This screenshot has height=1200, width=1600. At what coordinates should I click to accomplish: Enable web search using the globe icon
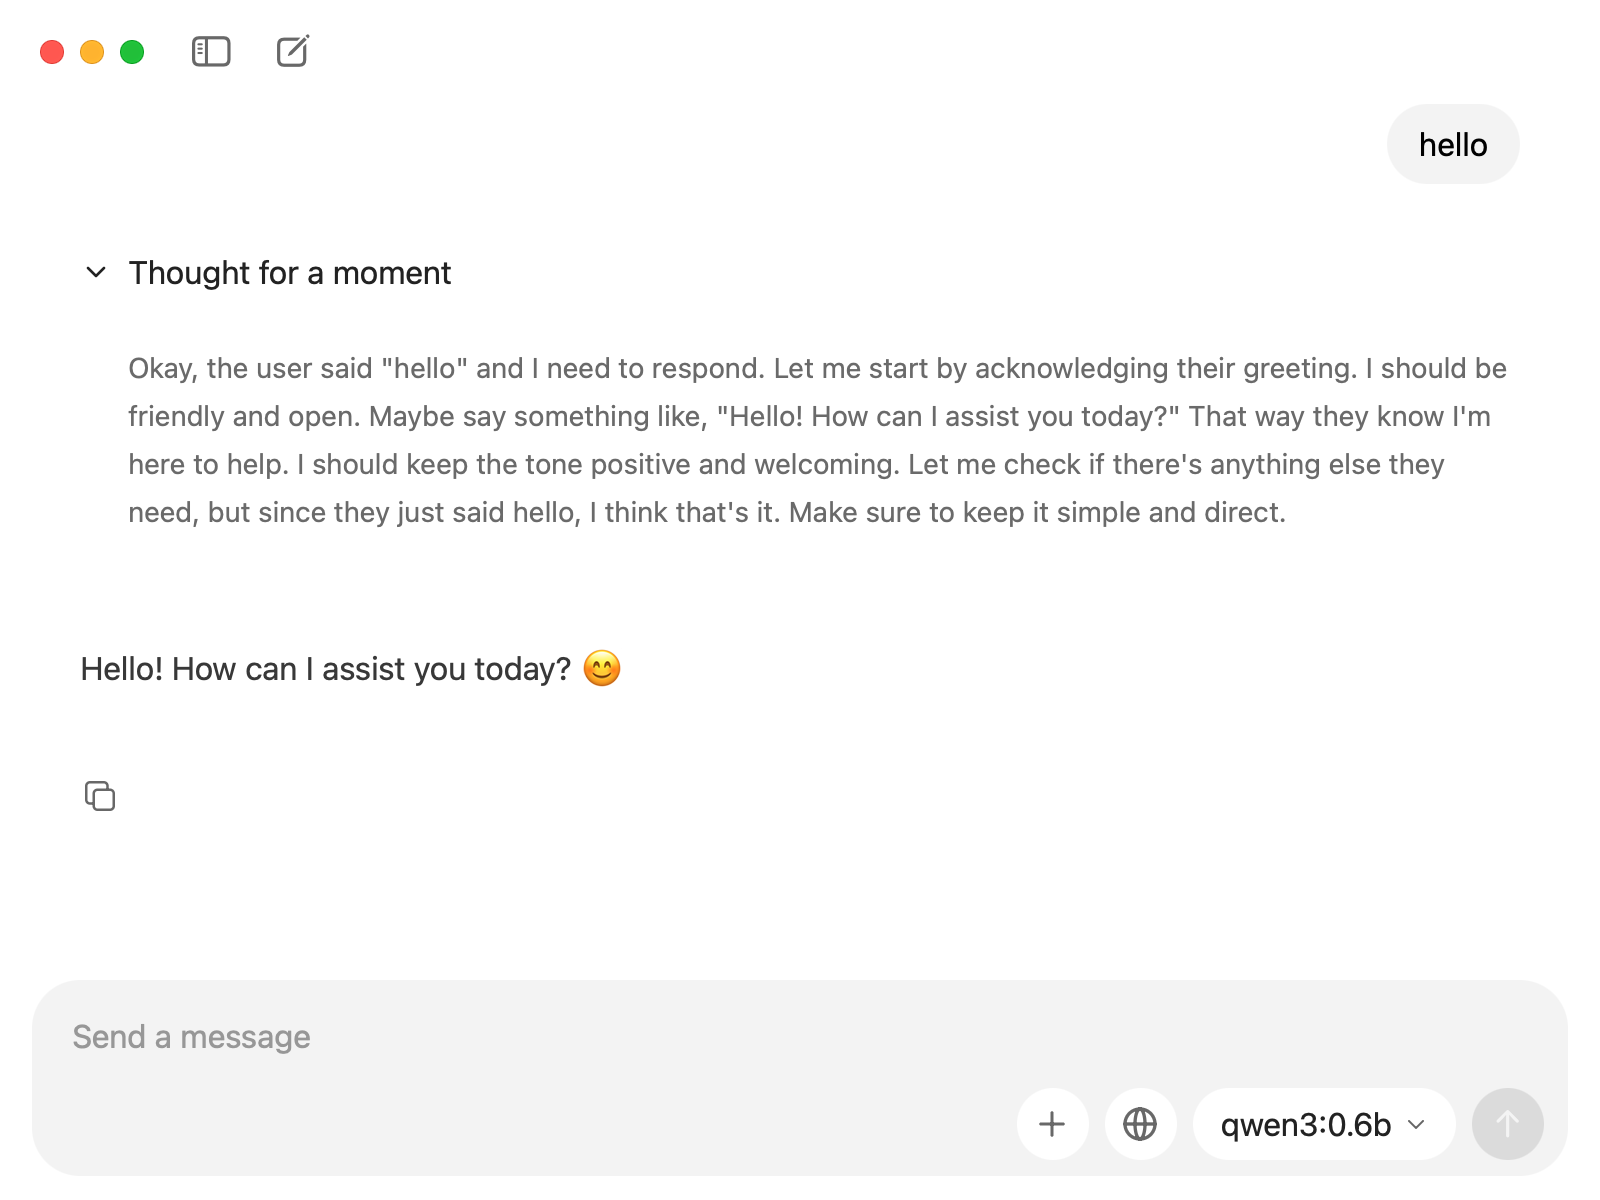click(1140, 1124)
